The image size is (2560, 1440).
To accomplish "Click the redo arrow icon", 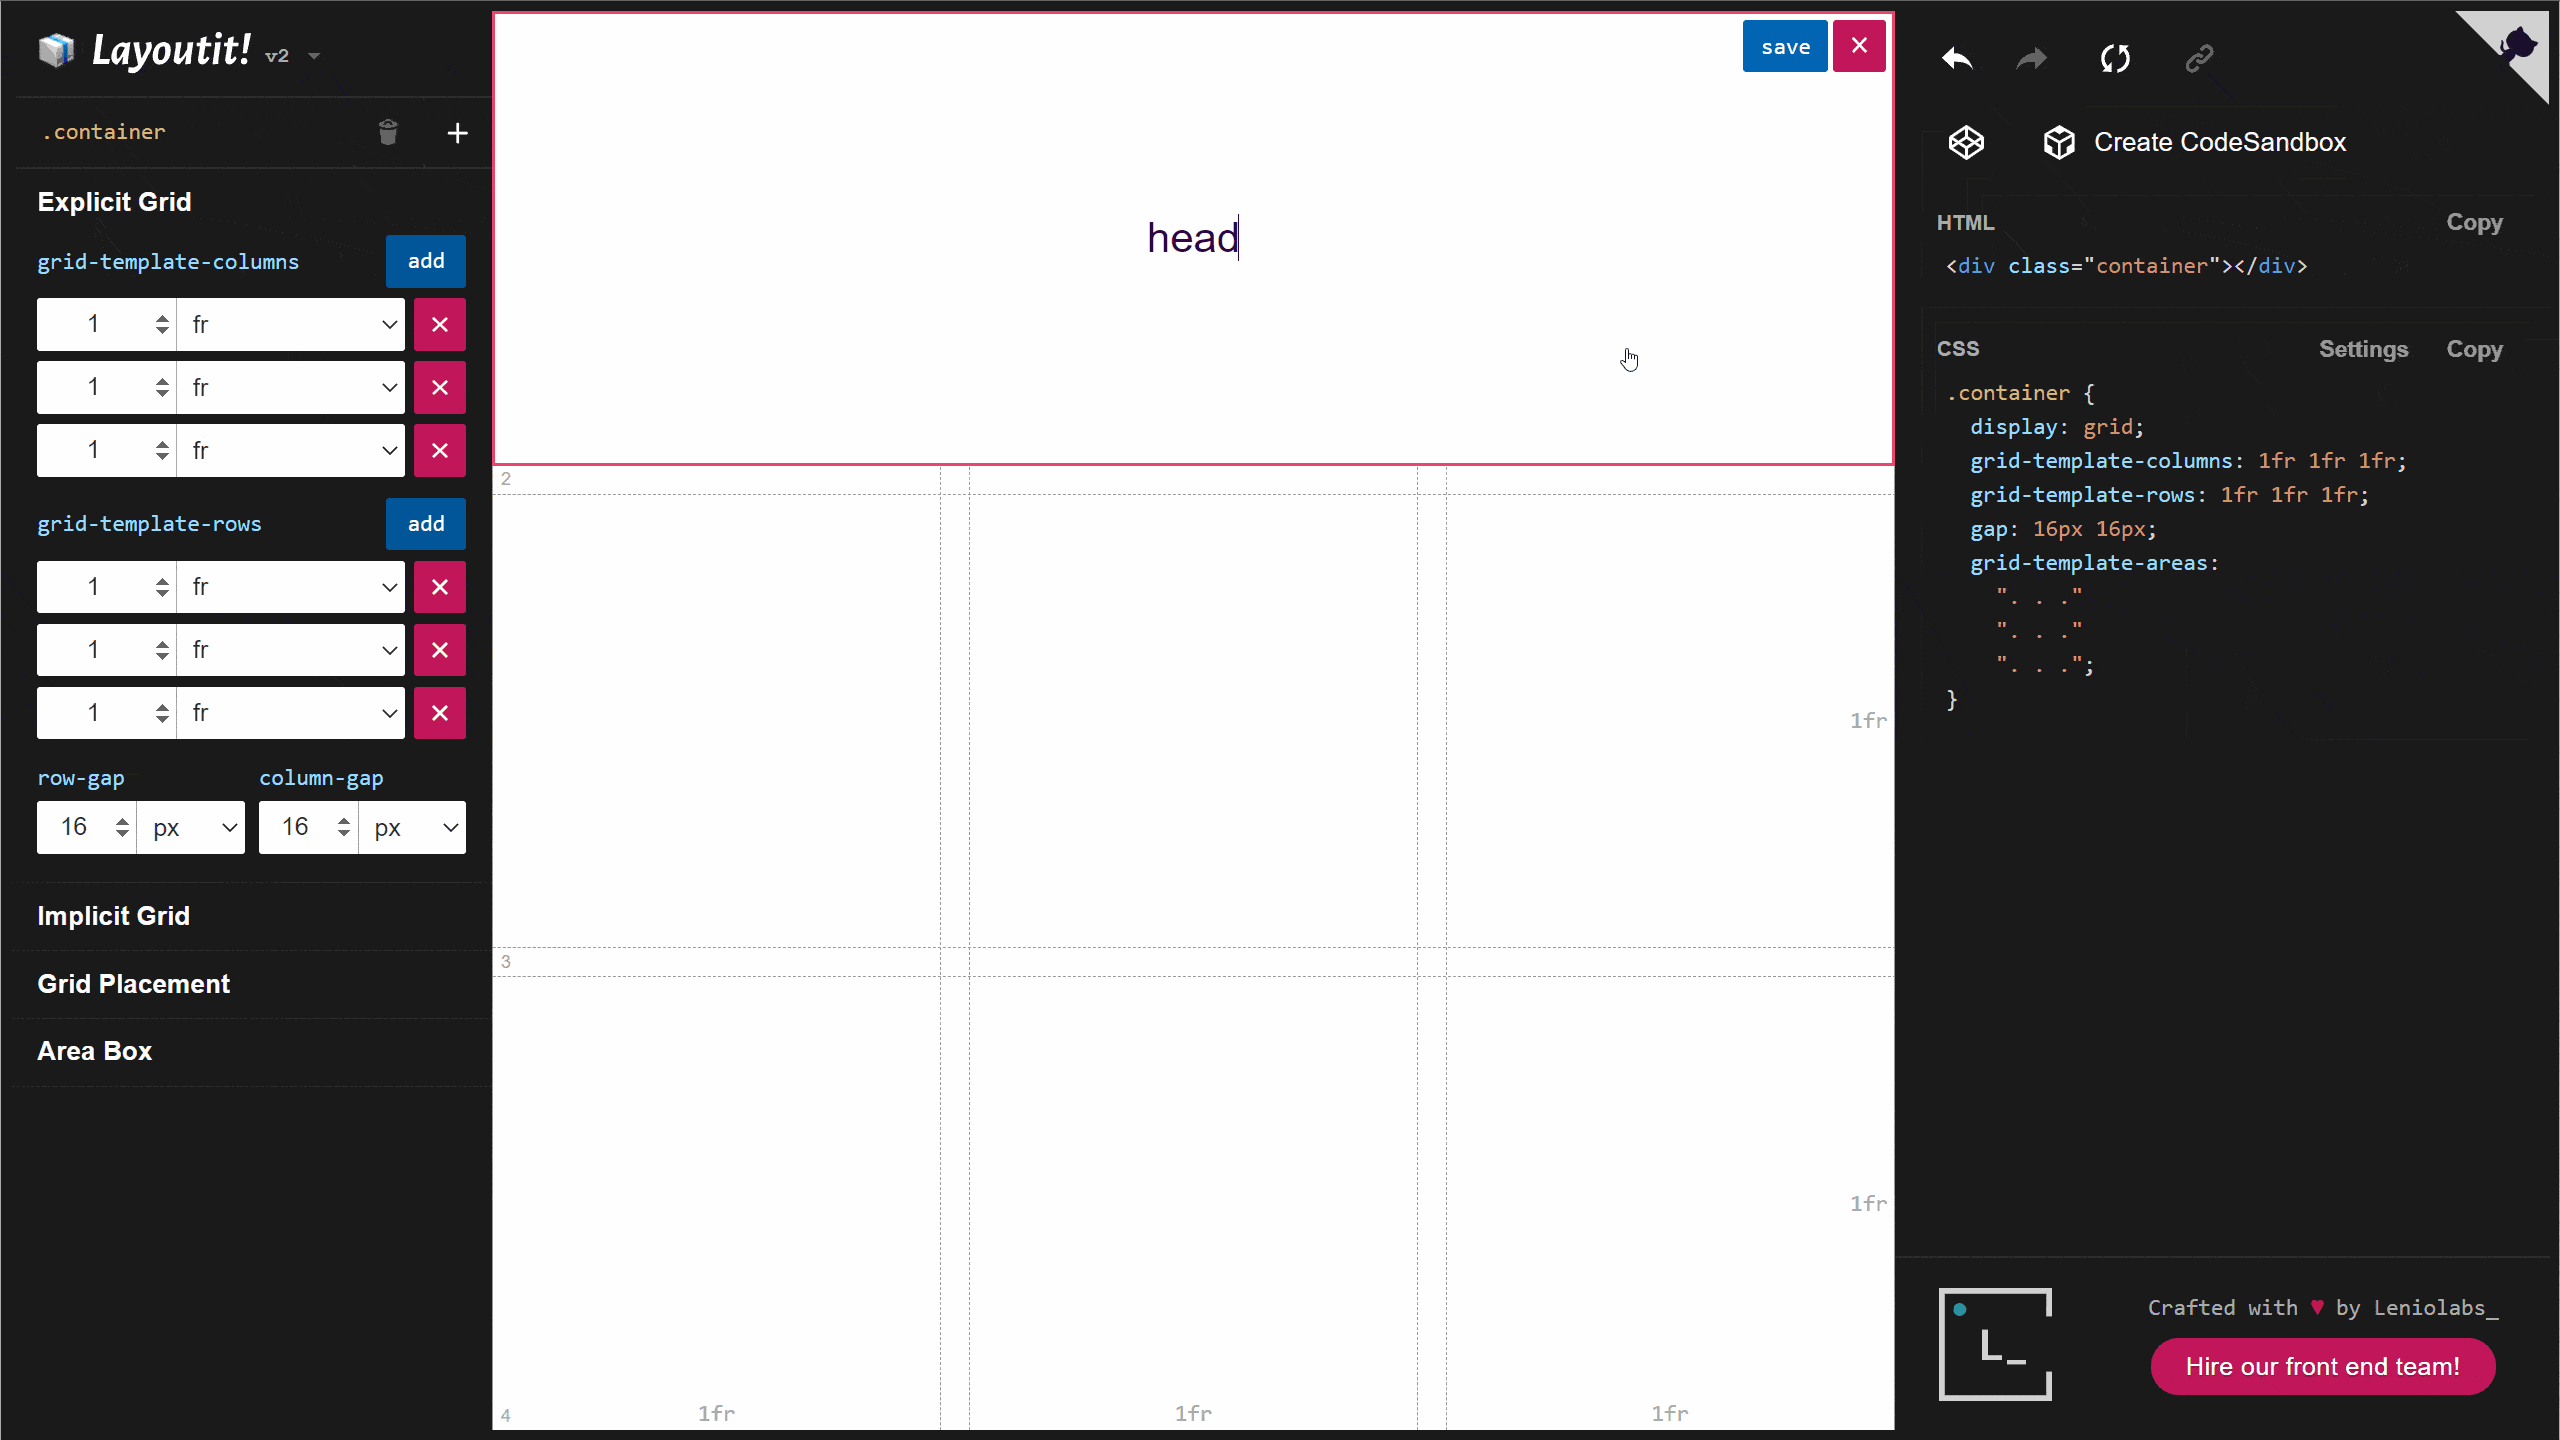I will (x=2031, y=58).
